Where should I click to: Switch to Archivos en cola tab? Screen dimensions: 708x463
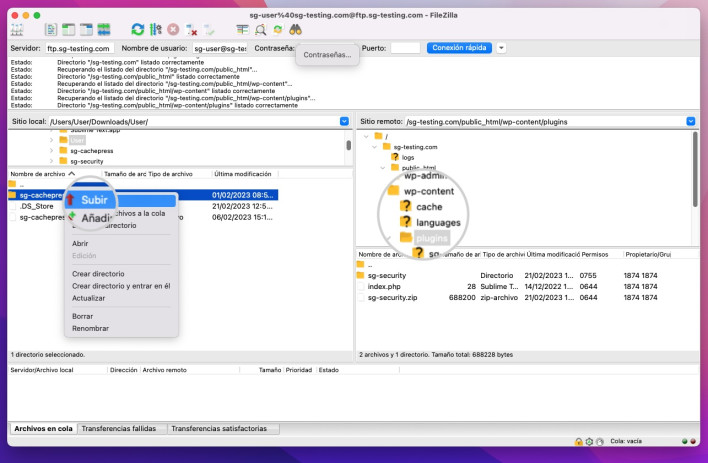click(43, 428)
